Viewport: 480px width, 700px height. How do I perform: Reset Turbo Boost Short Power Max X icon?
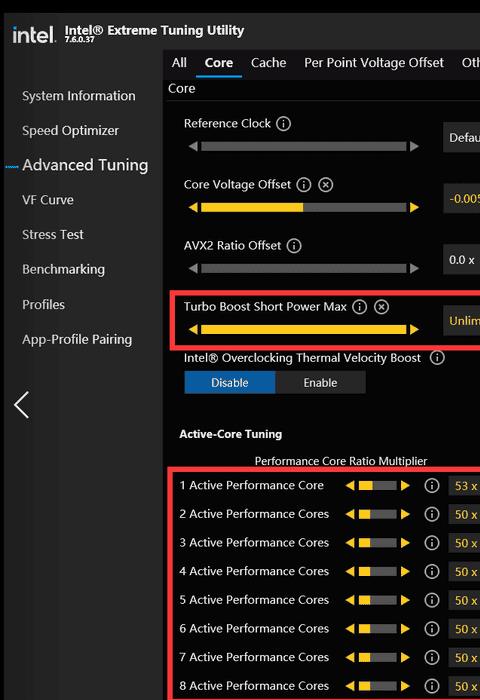pos(381,307)
